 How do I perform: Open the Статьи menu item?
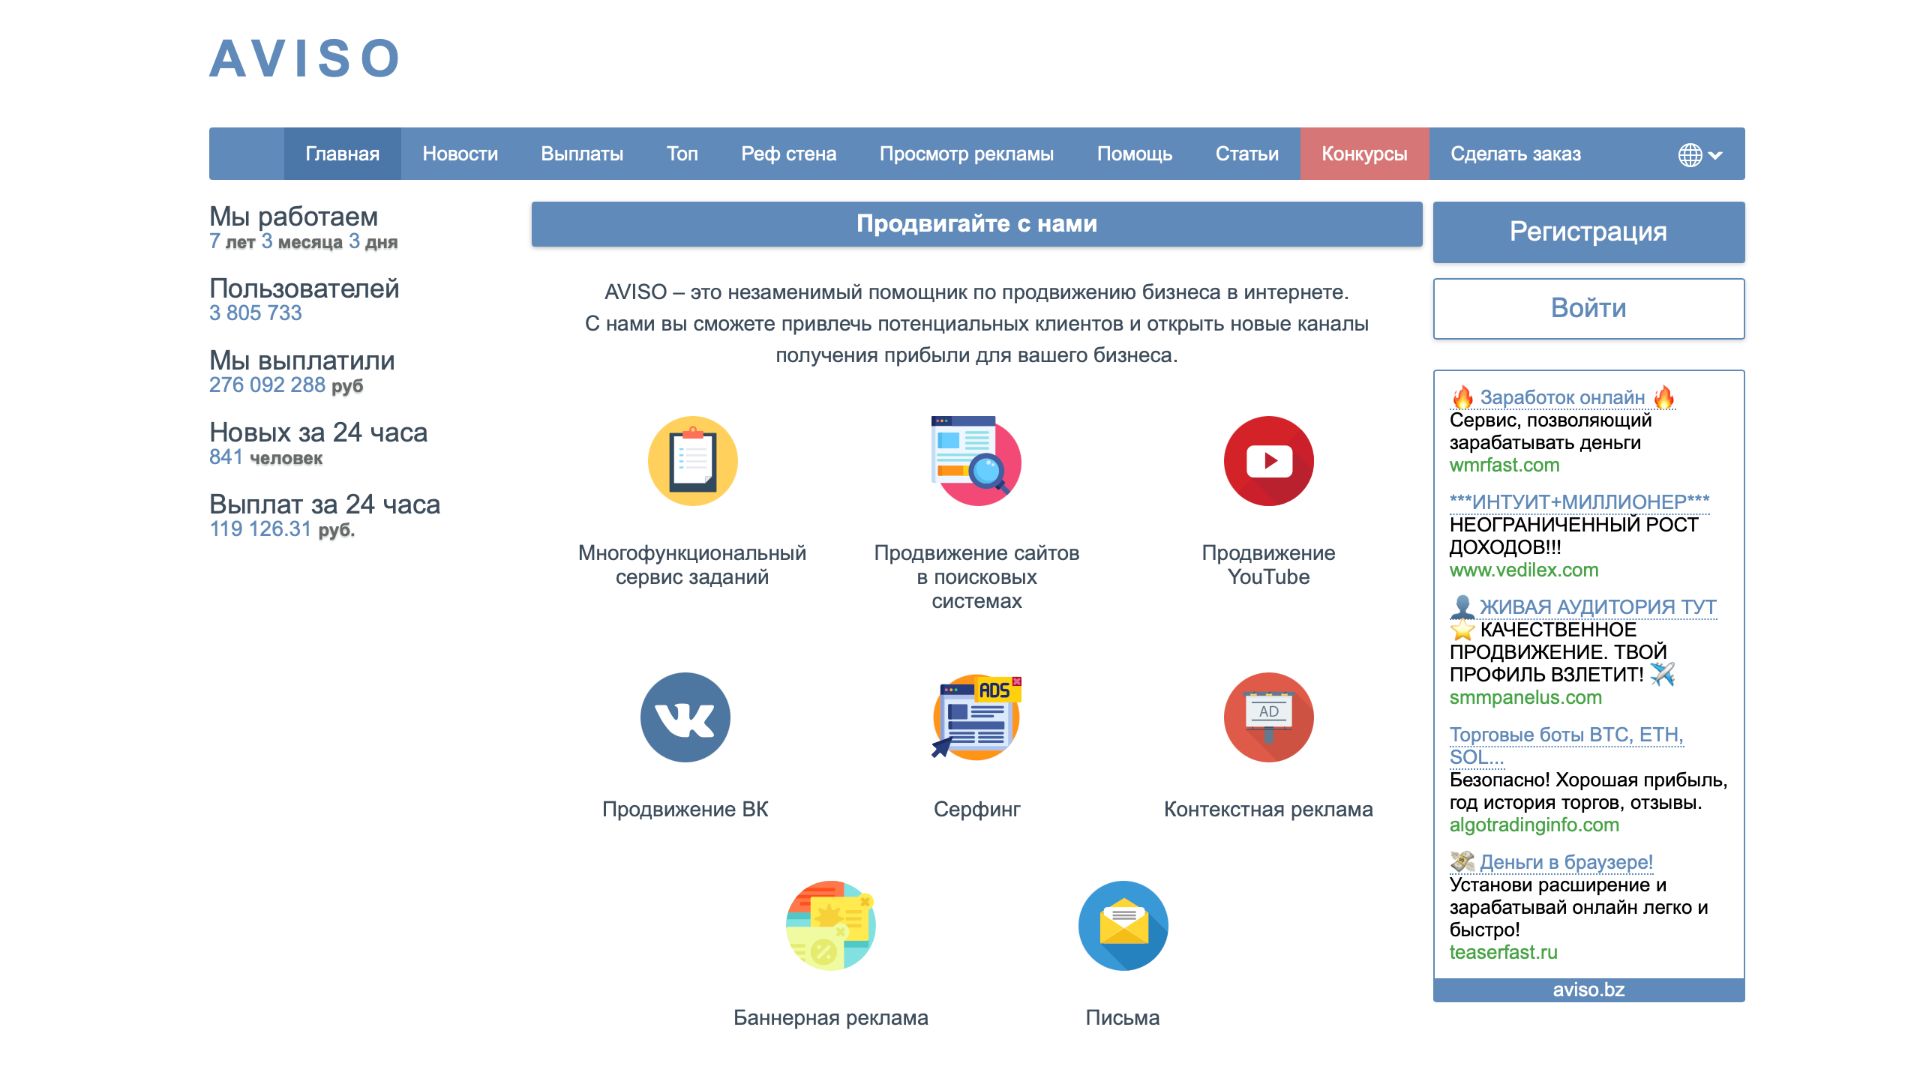pyautogui.click(x=1247, y=154)
